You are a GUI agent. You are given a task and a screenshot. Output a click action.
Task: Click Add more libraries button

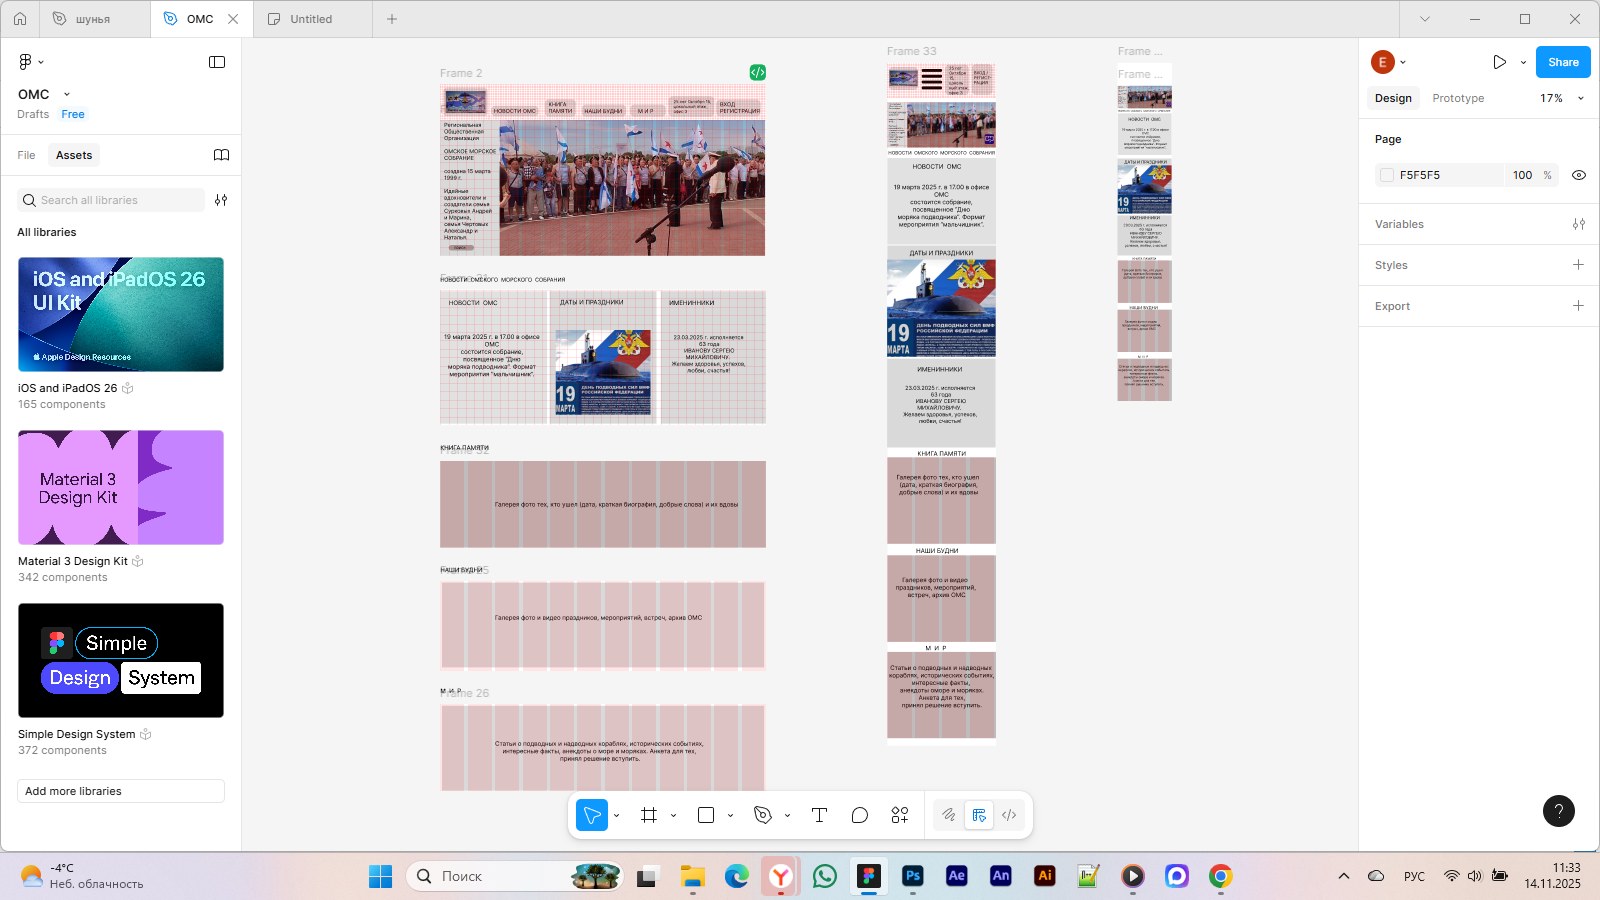click(x=121, y=791)
